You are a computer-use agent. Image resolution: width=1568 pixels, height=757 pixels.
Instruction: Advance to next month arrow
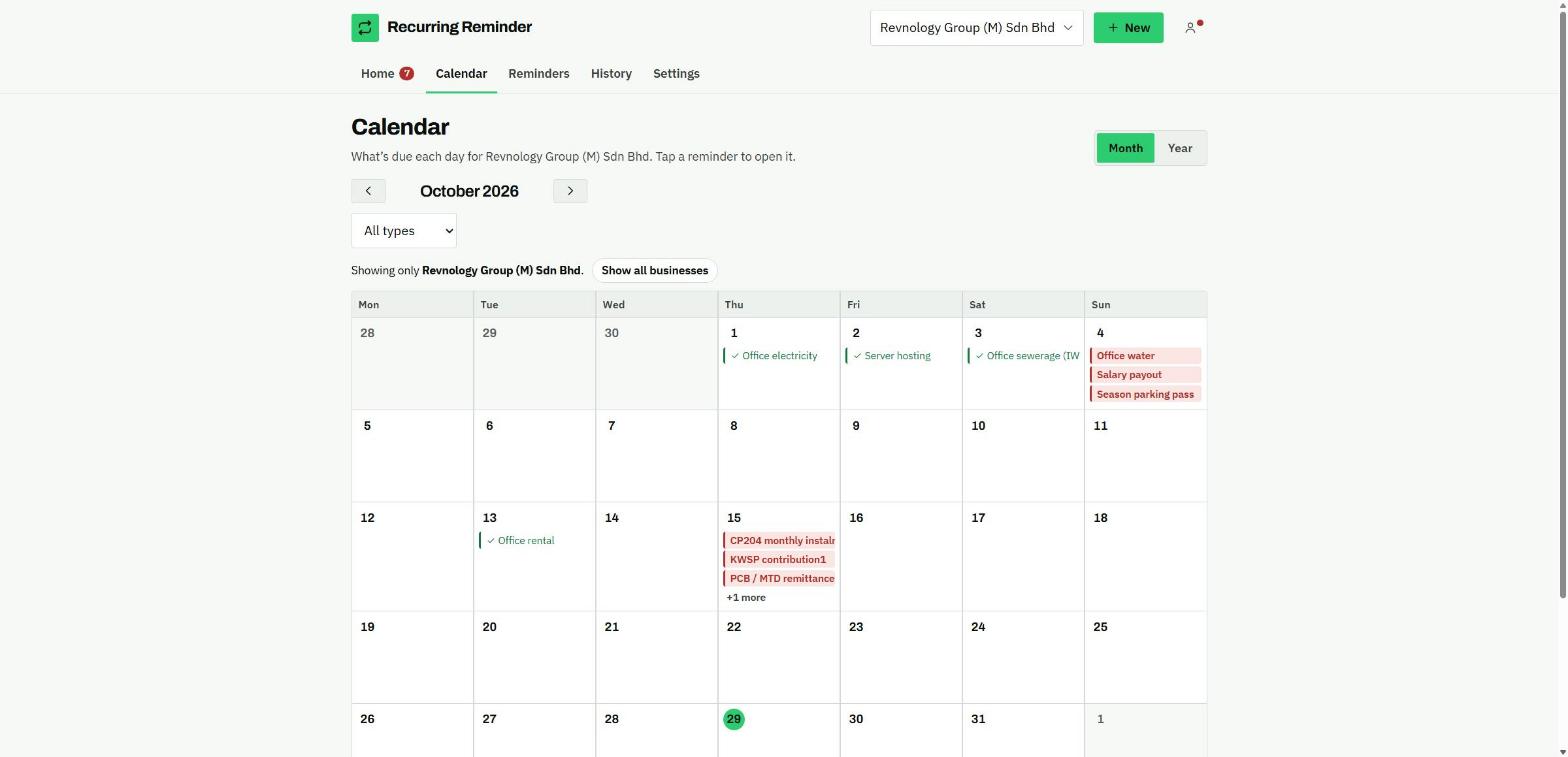tap(570, 191)
